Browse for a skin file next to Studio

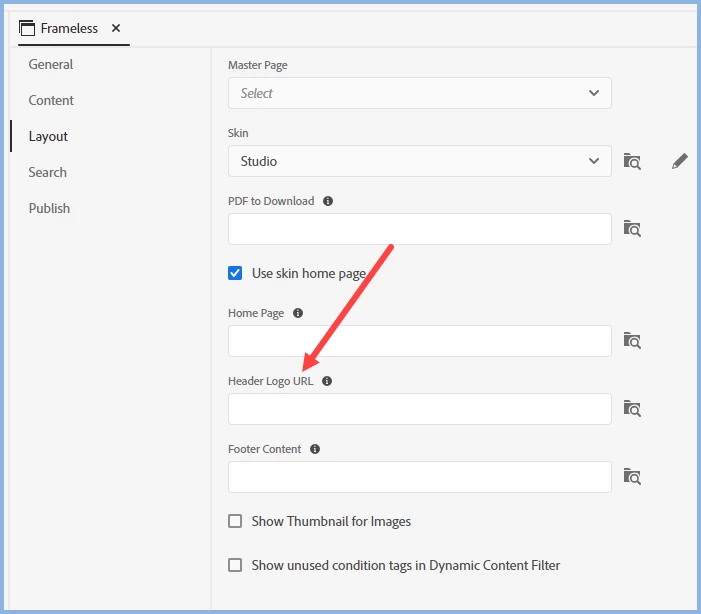pyautogui.click(x=632, y=161)
